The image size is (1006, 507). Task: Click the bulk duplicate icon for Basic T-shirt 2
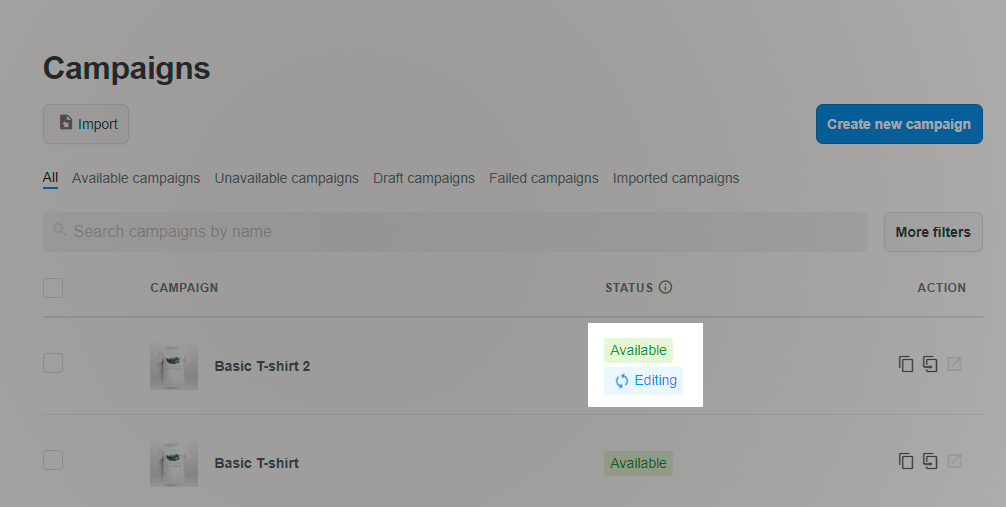click(x=930, y=364)
